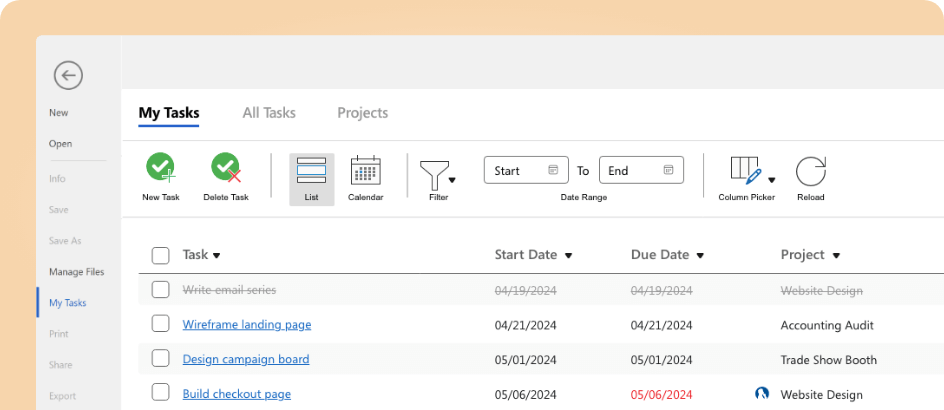Image resolution: width=944 pixels, height=410 pixels.
Task: Click Print in the sidebar
Action: point(59,334)
